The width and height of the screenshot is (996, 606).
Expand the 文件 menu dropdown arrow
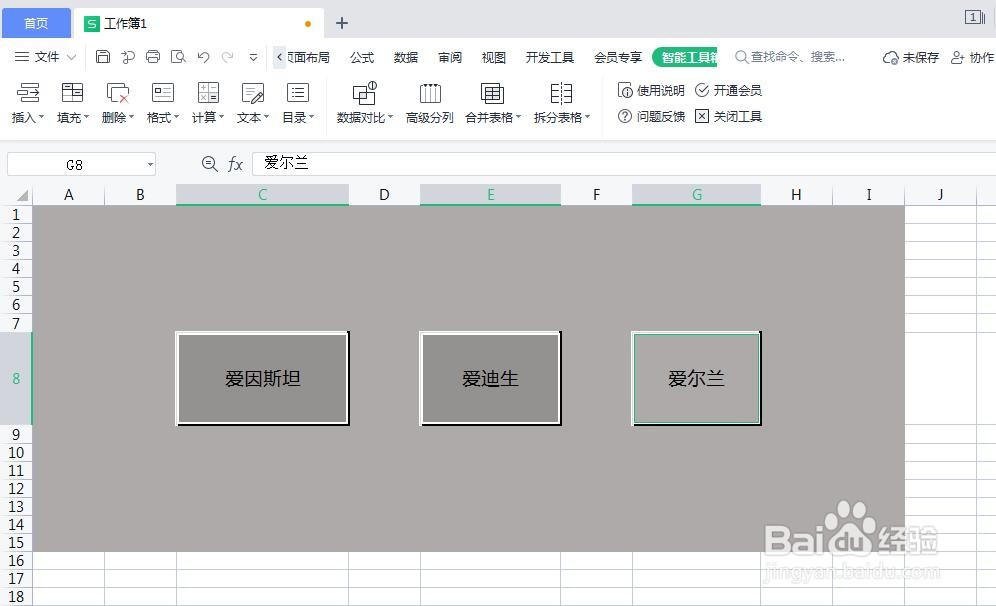click(x=71, y=57)
